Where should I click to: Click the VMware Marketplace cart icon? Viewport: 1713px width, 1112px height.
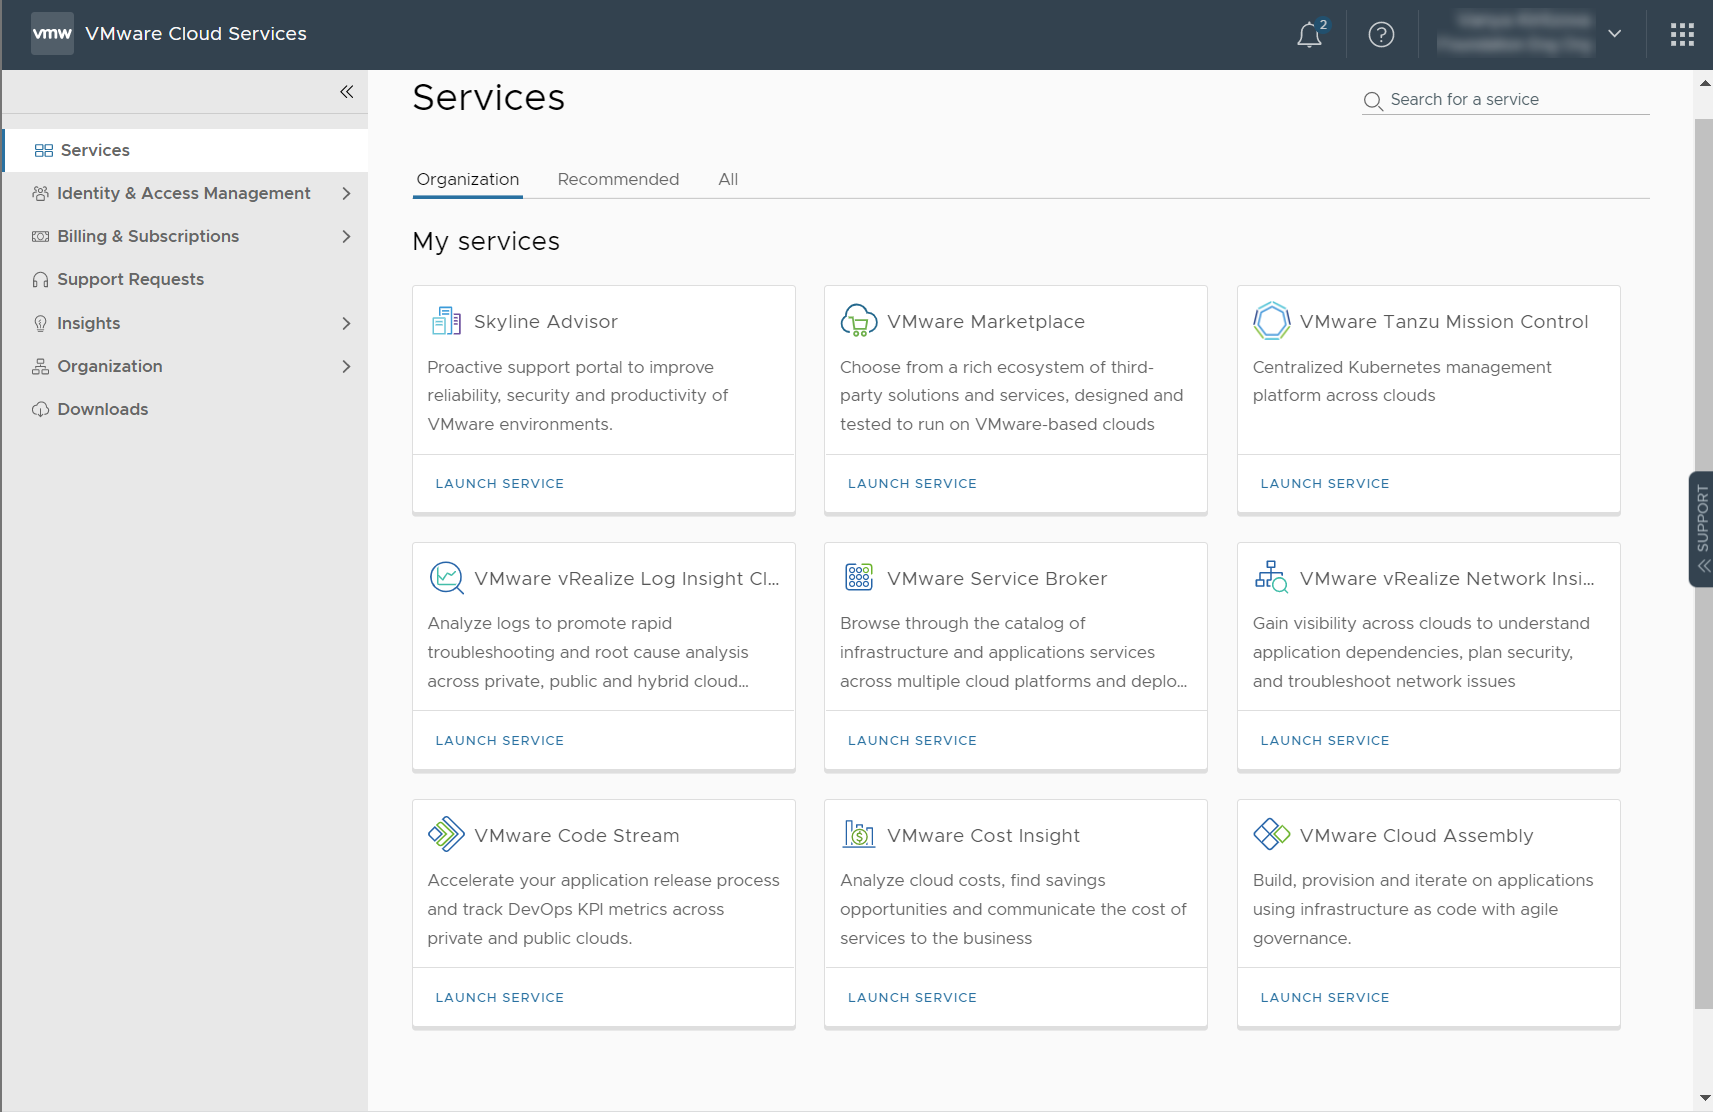point(859,321)
